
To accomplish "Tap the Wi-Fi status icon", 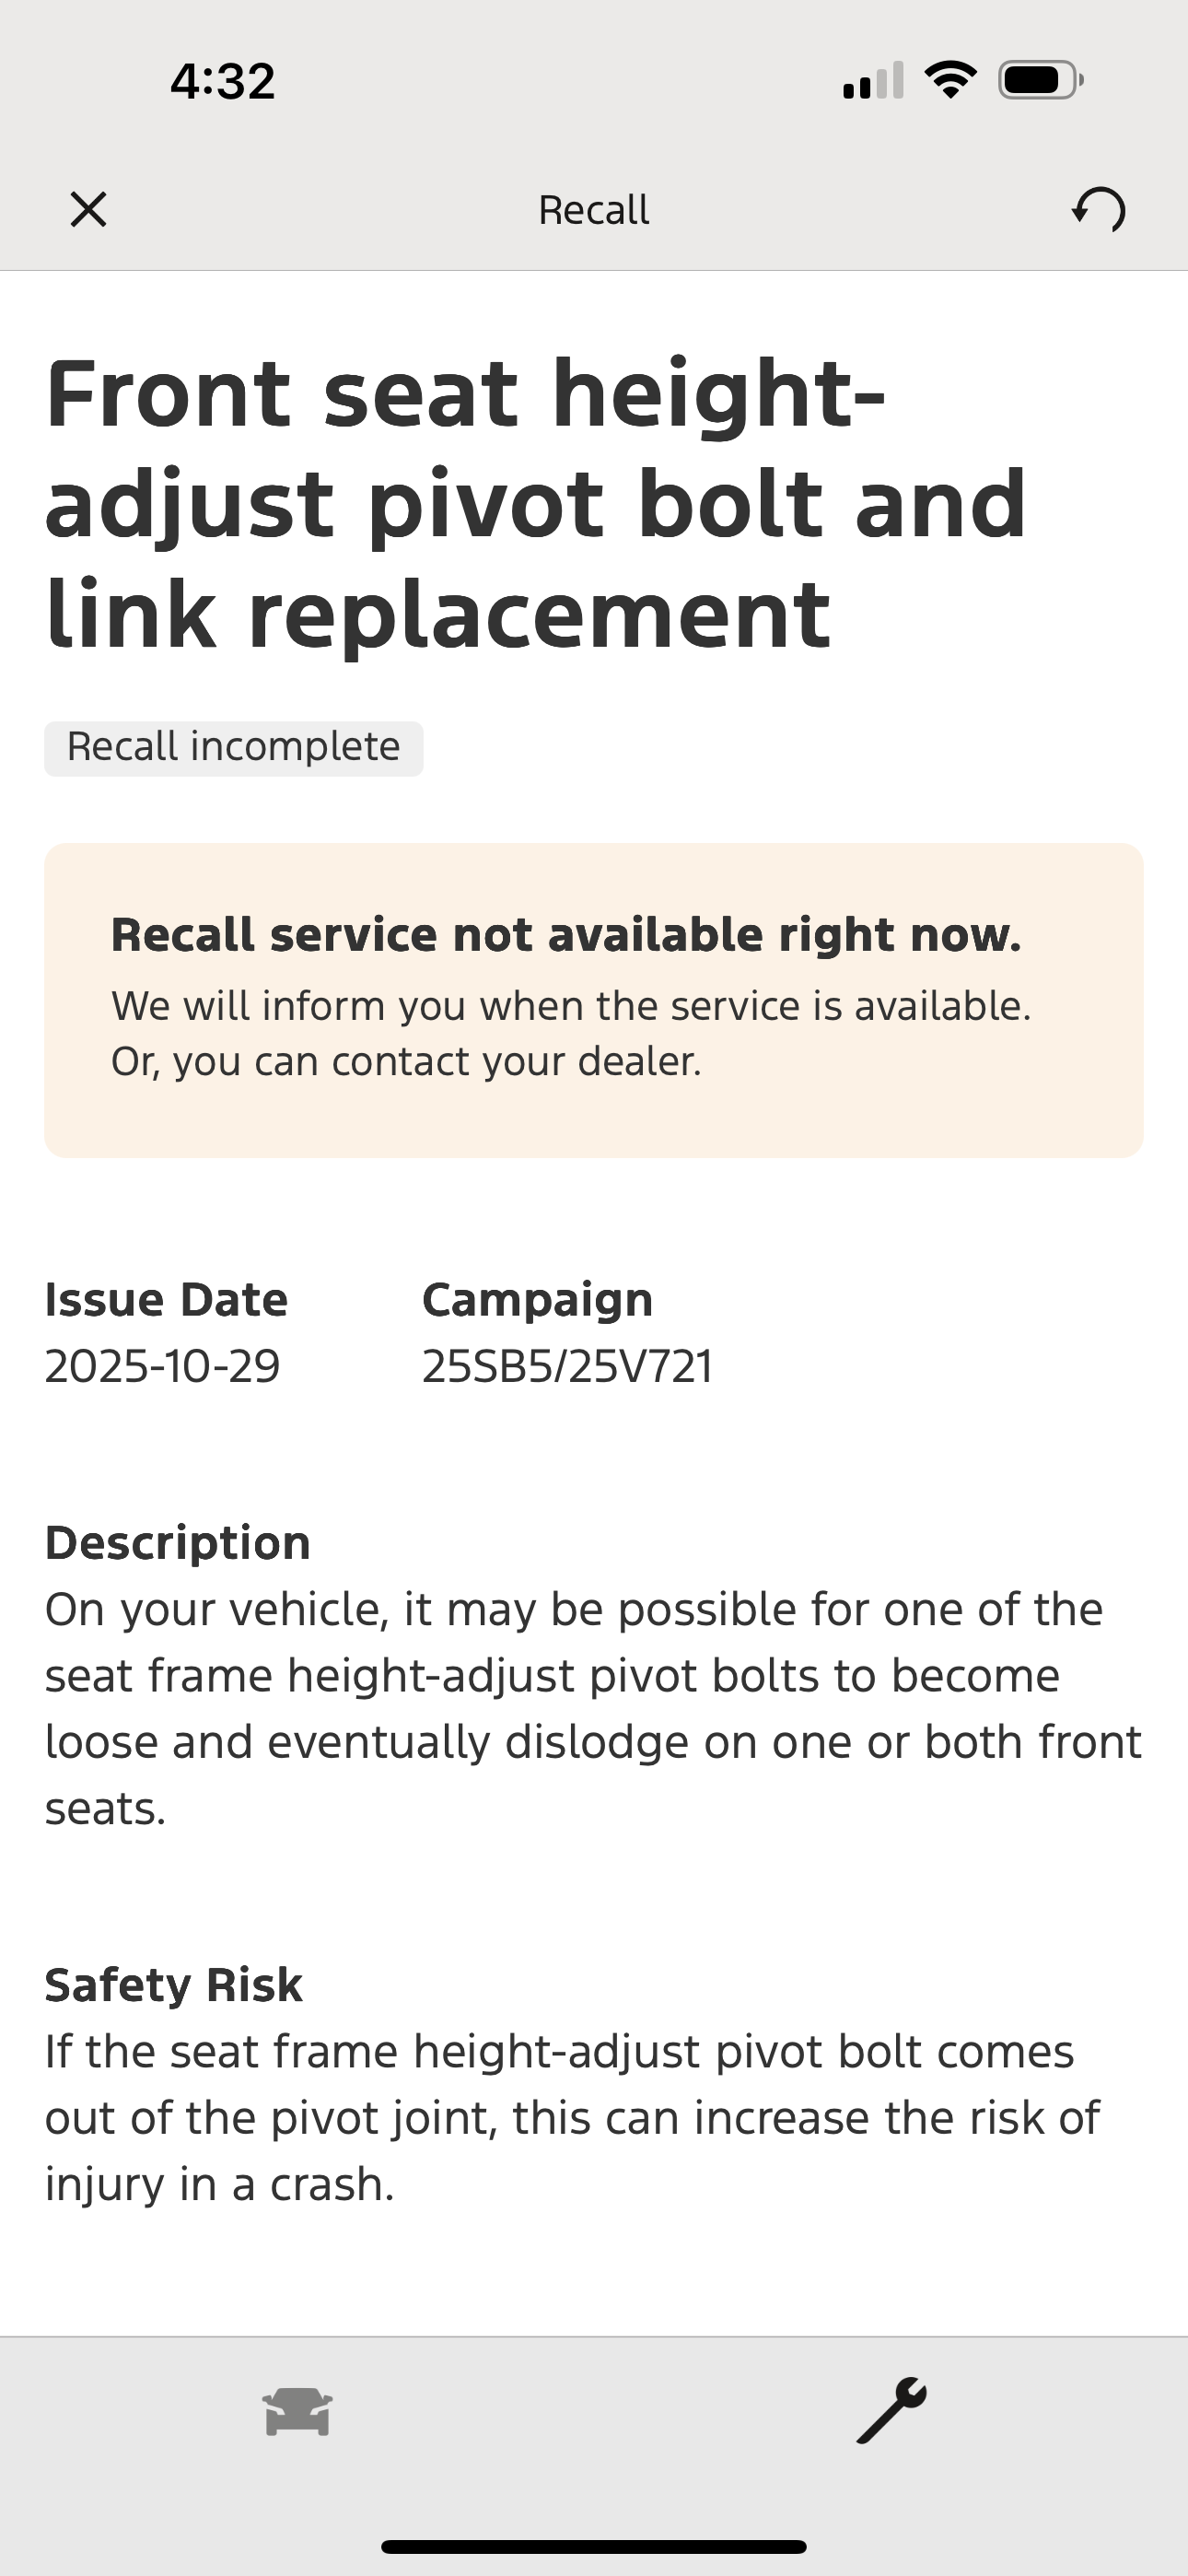I will pyautogui.click(x=950, y=80).
